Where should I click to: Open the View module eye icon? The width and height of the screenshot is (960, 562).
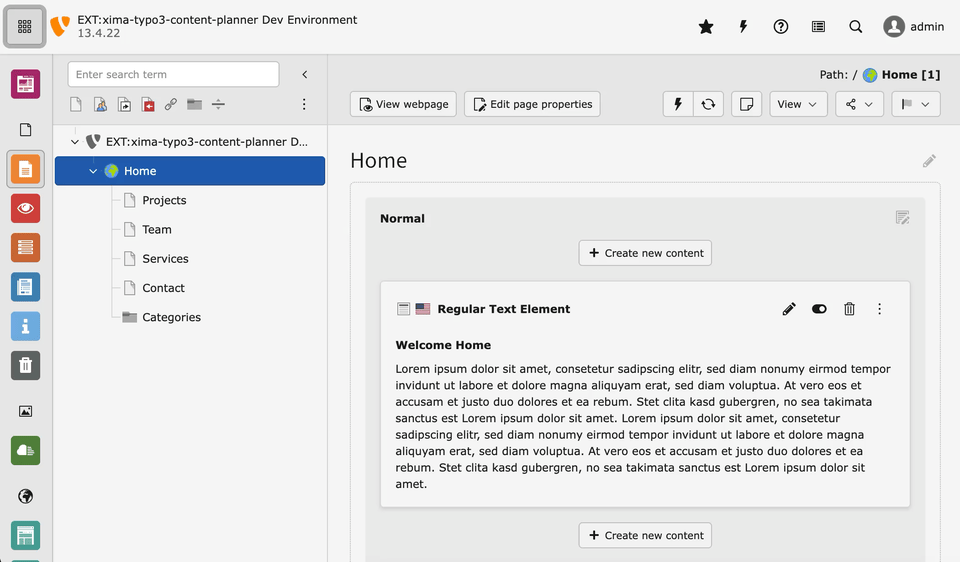click(25, 208)
